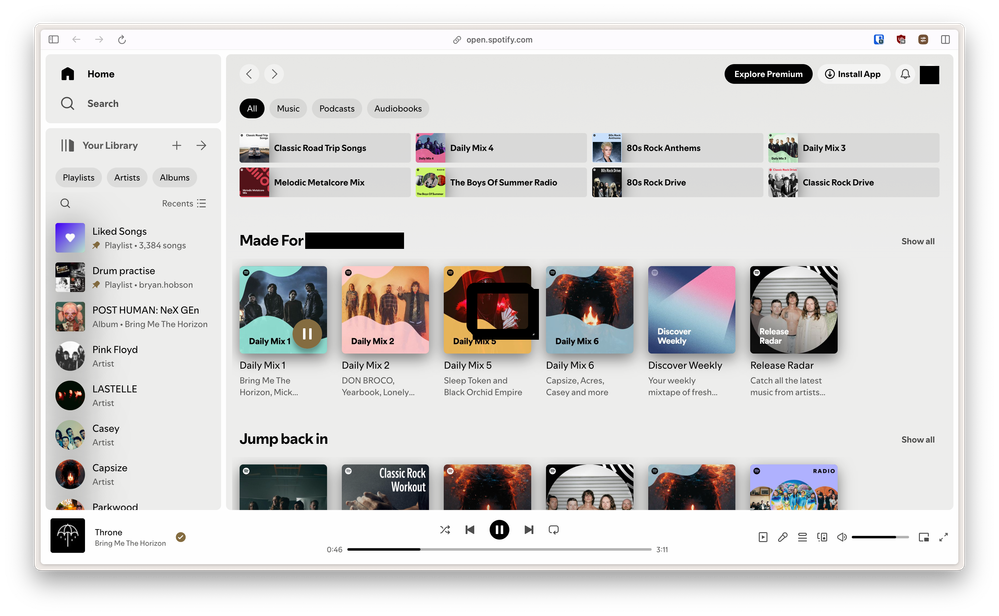
Task: Open the Daily Mix 2 cover
Action: point(385,310)
